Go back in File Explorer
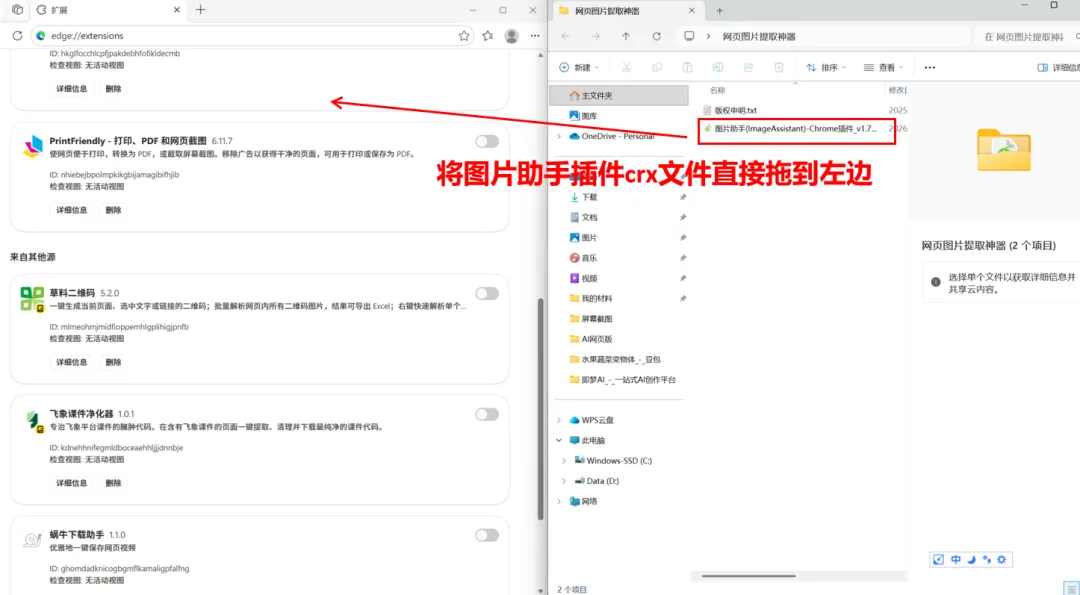Viewport: 1080px width, 595px height. point(565,36)
